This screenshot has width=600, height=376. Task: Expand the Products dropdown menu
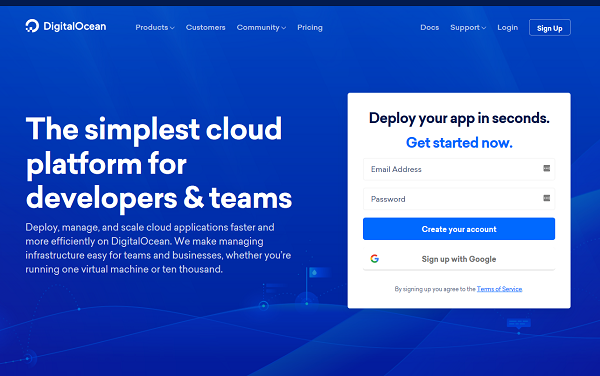[x=155, y=28]
